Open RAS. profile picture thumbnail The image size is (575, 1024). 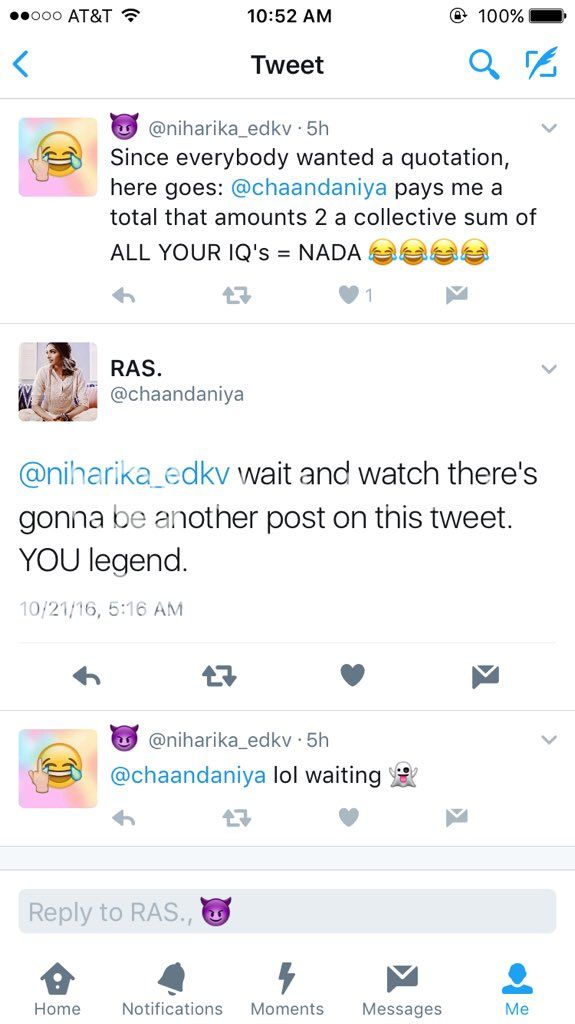[58, 381]
